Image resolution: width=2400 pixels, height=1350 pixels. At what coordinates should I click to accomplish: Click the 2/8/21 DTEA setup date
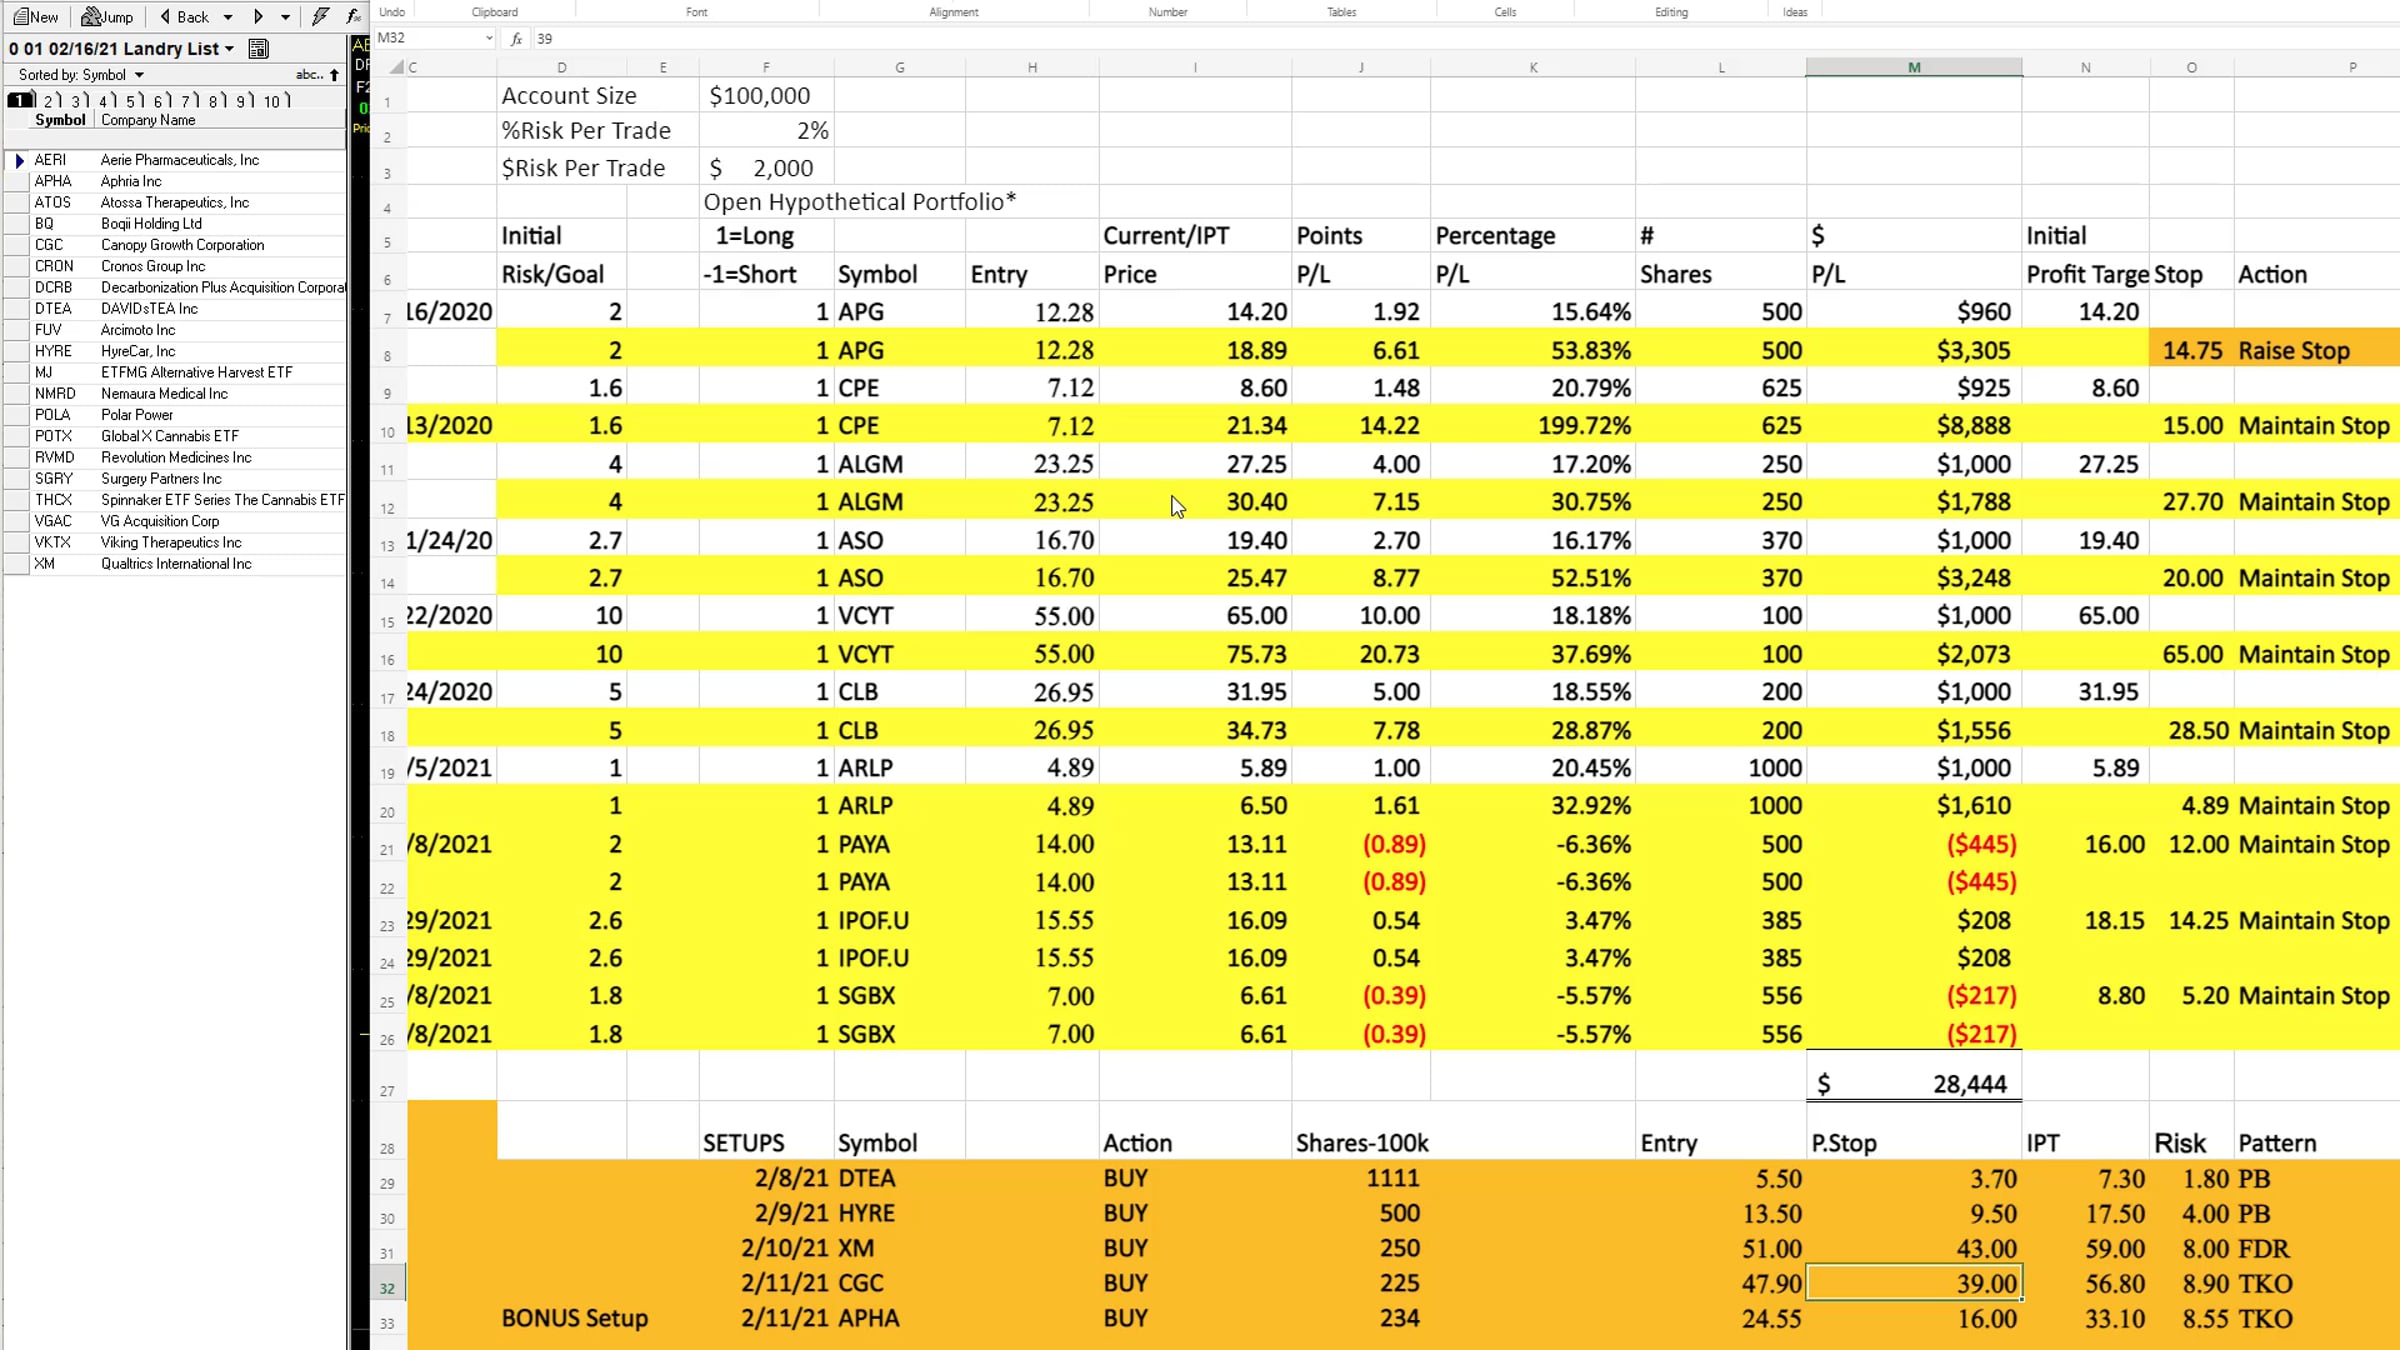766,1178
